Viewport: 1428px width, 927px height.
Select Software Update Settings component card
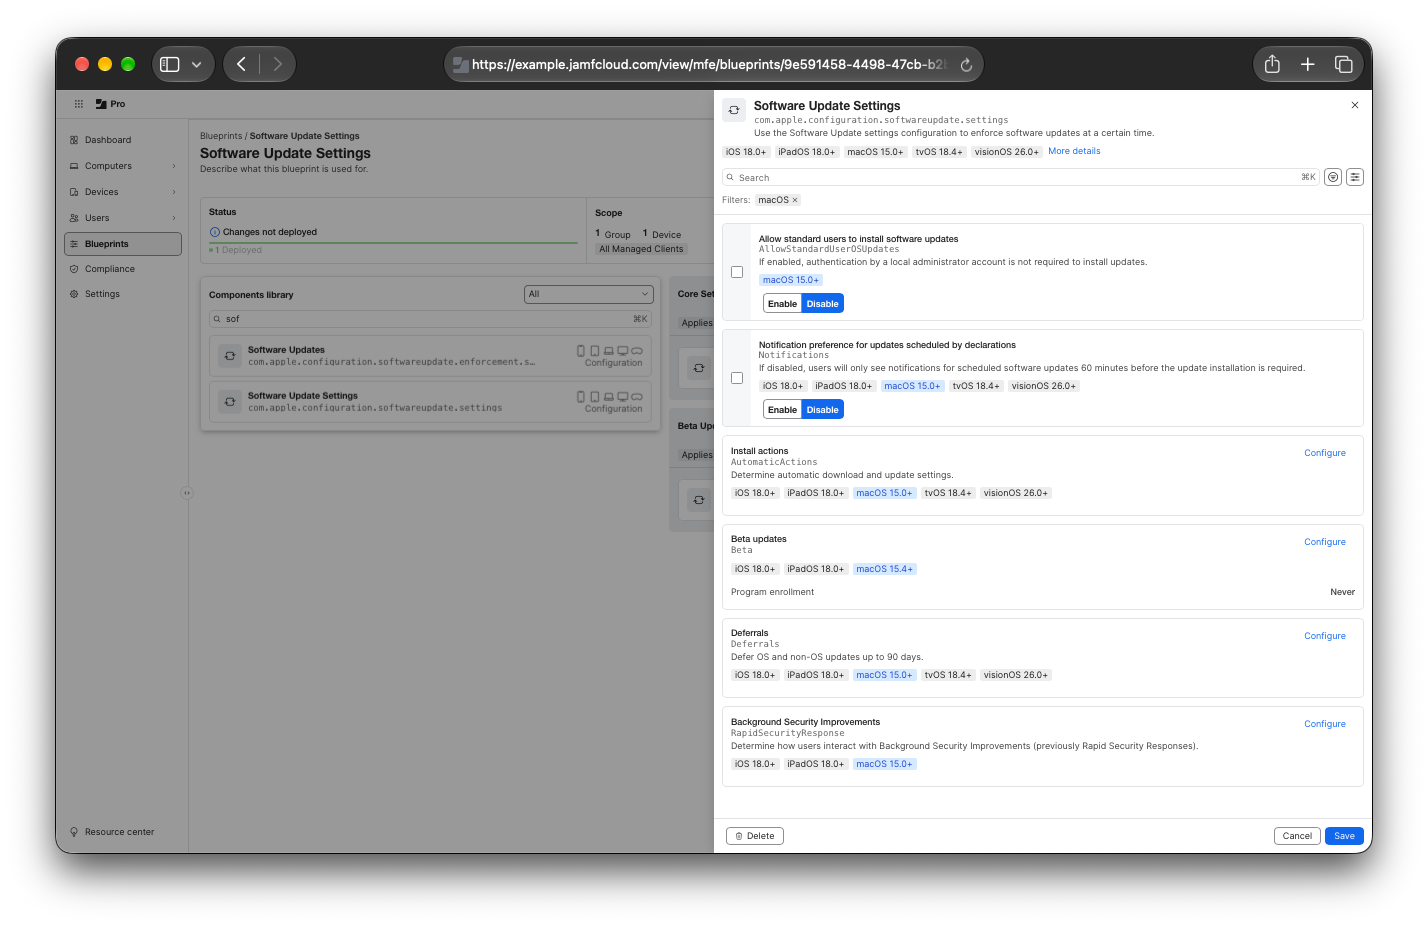pos(430,402)
